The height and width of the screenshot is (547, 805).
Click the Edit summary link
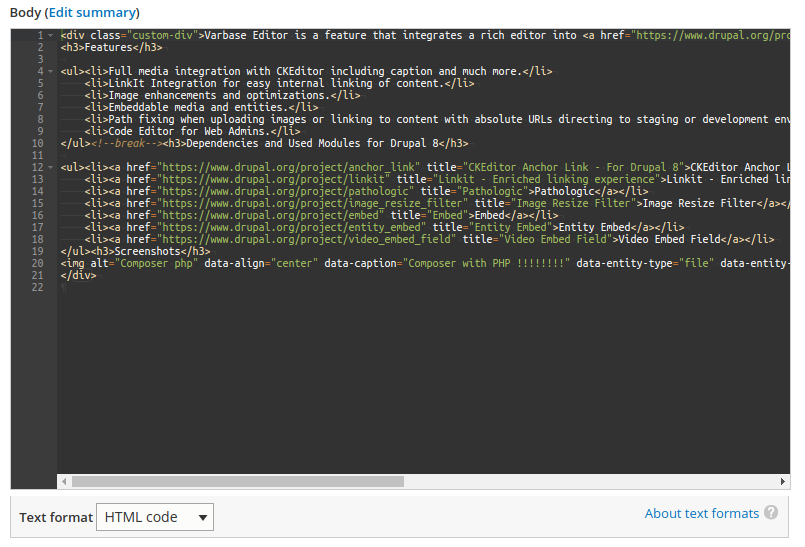pyautogui.click(x=92, y=12)
